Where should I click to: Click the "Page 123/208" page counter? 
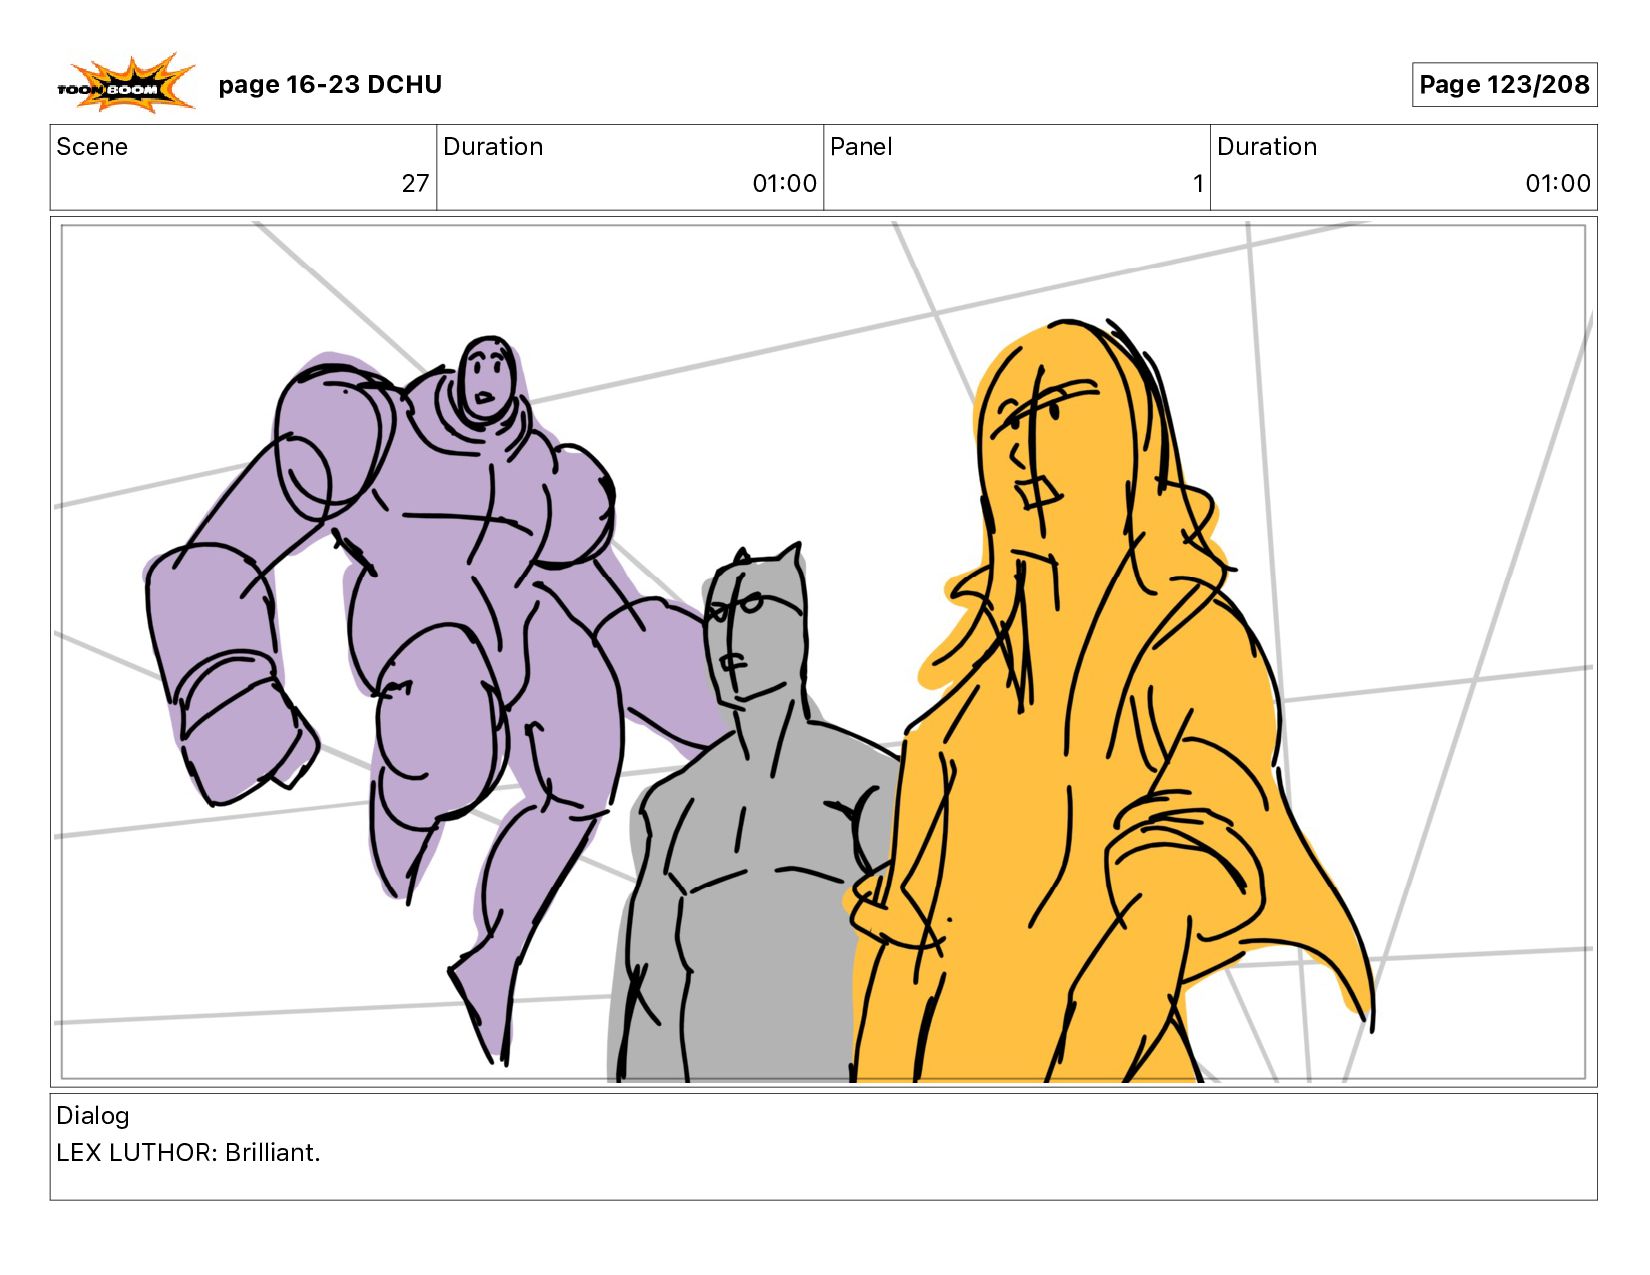pos(1504,85)
